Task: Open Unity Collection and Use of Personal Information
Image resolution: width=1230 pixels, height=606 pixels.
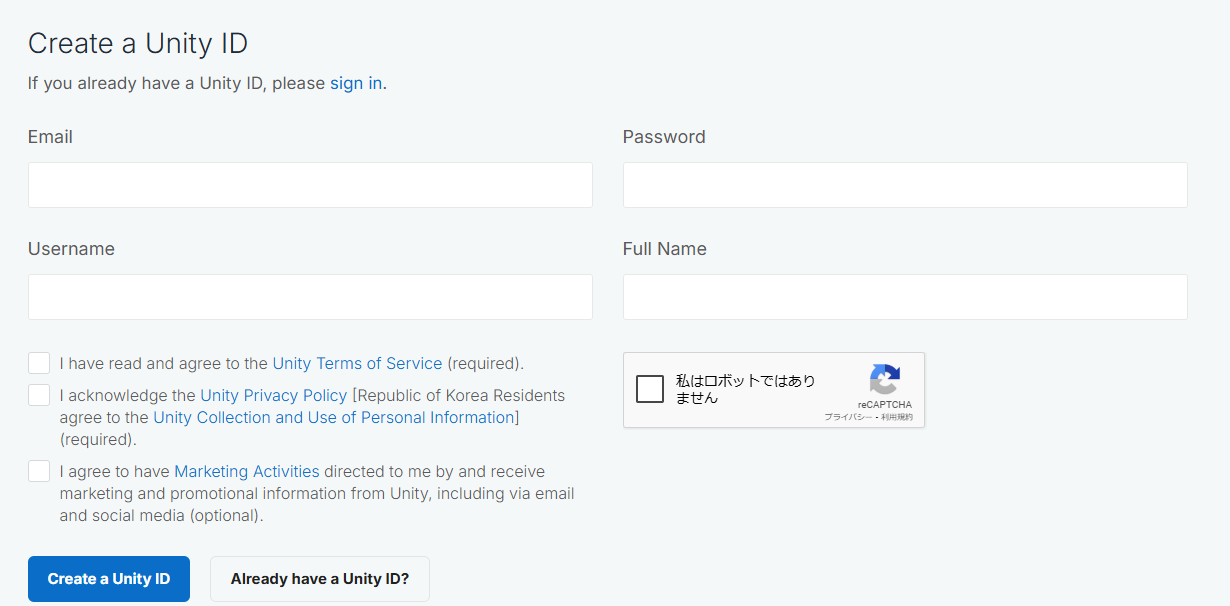Action: click(x=333, y=417)
